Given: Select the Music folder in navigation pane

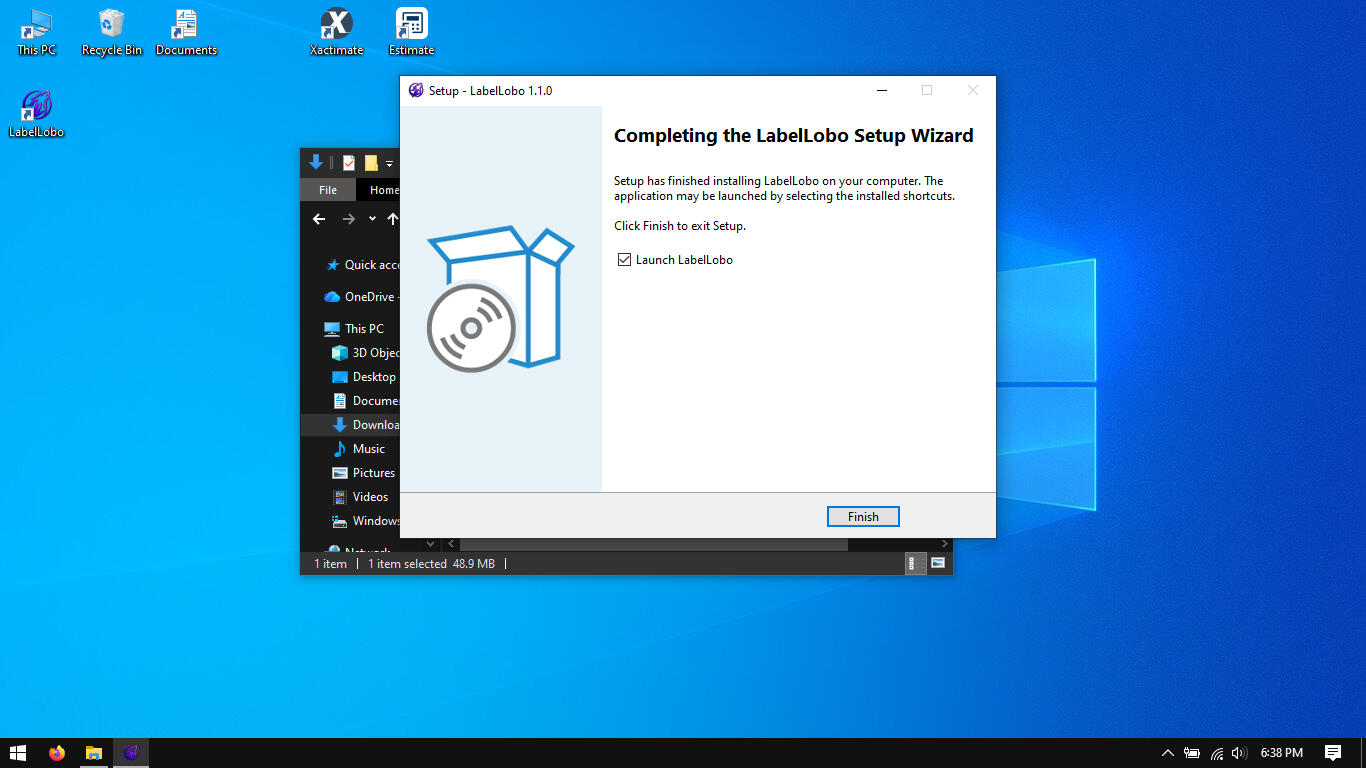Looking at the screenshot, I should [368, 449].
